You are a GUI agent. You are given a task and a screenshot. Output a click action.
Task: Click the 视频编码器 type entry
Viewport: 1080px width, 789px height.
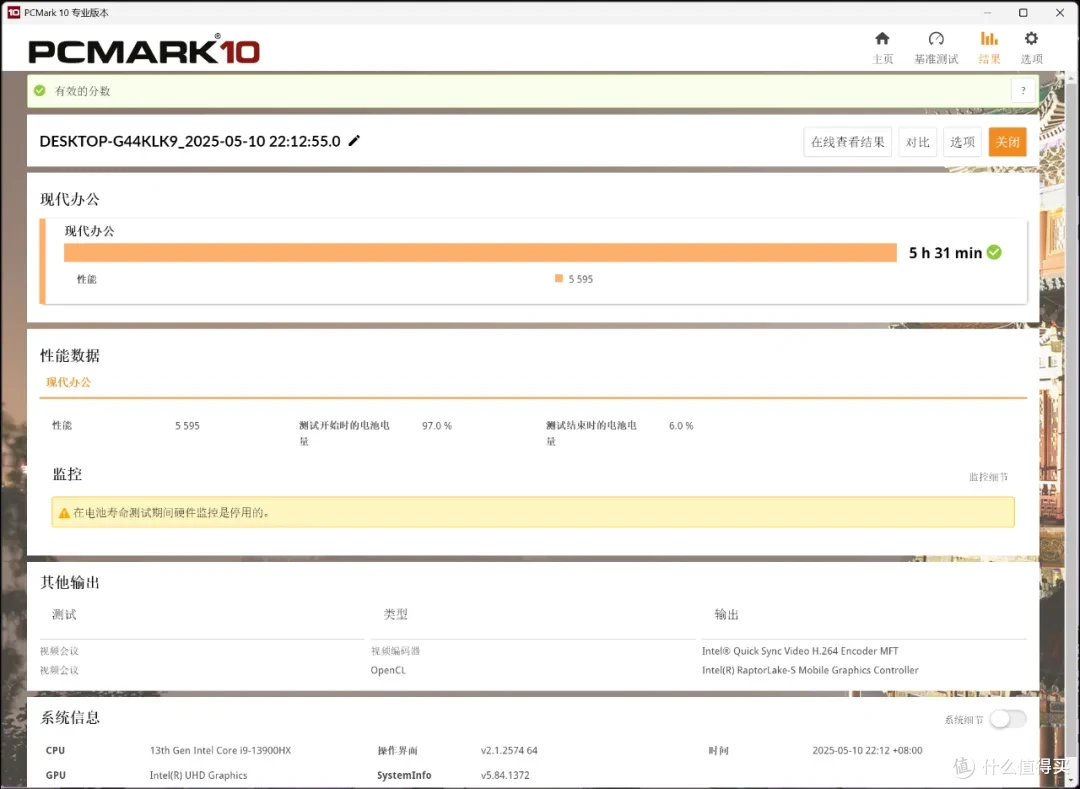coord(395,651)
